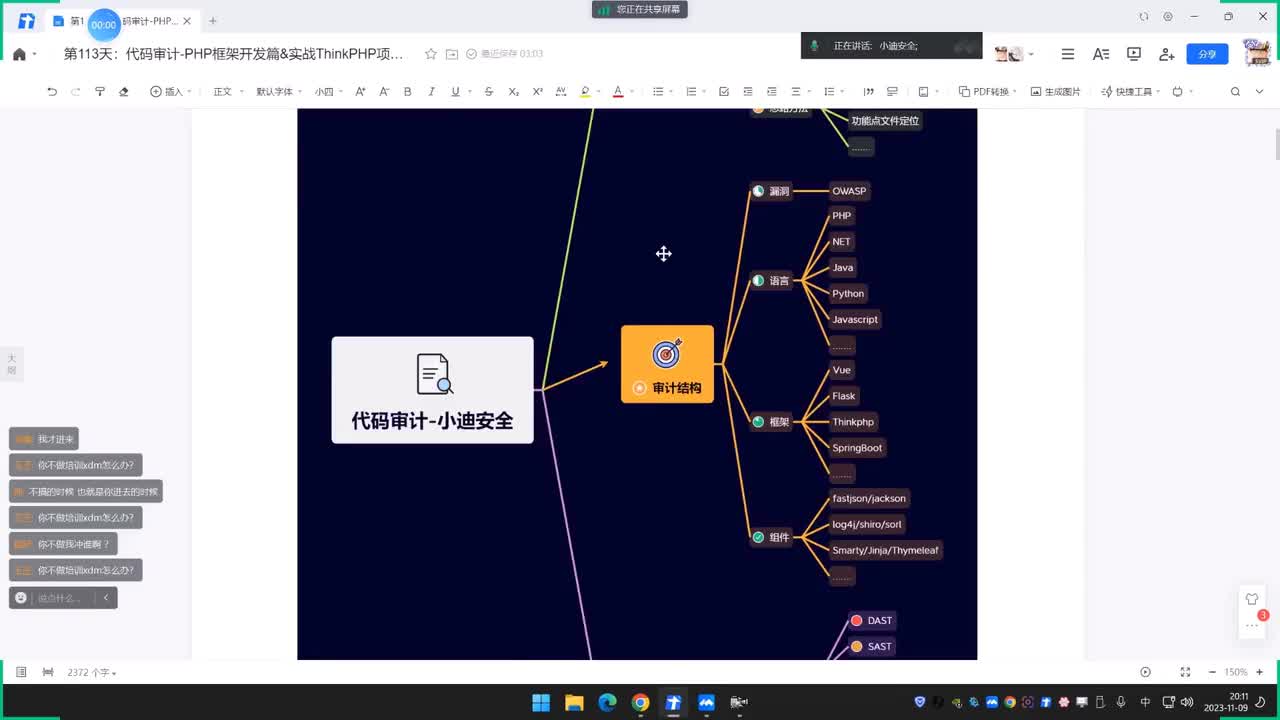This screenshot has width=1280, height=720.
Task: Open Google Chrome from the taskbar
Action: point(640,702)
